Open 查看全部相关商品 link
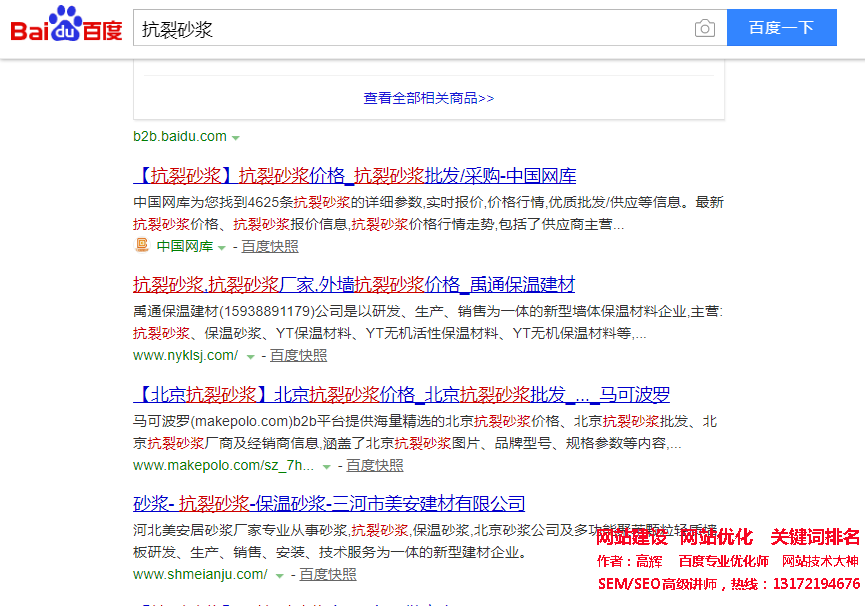 428,98
